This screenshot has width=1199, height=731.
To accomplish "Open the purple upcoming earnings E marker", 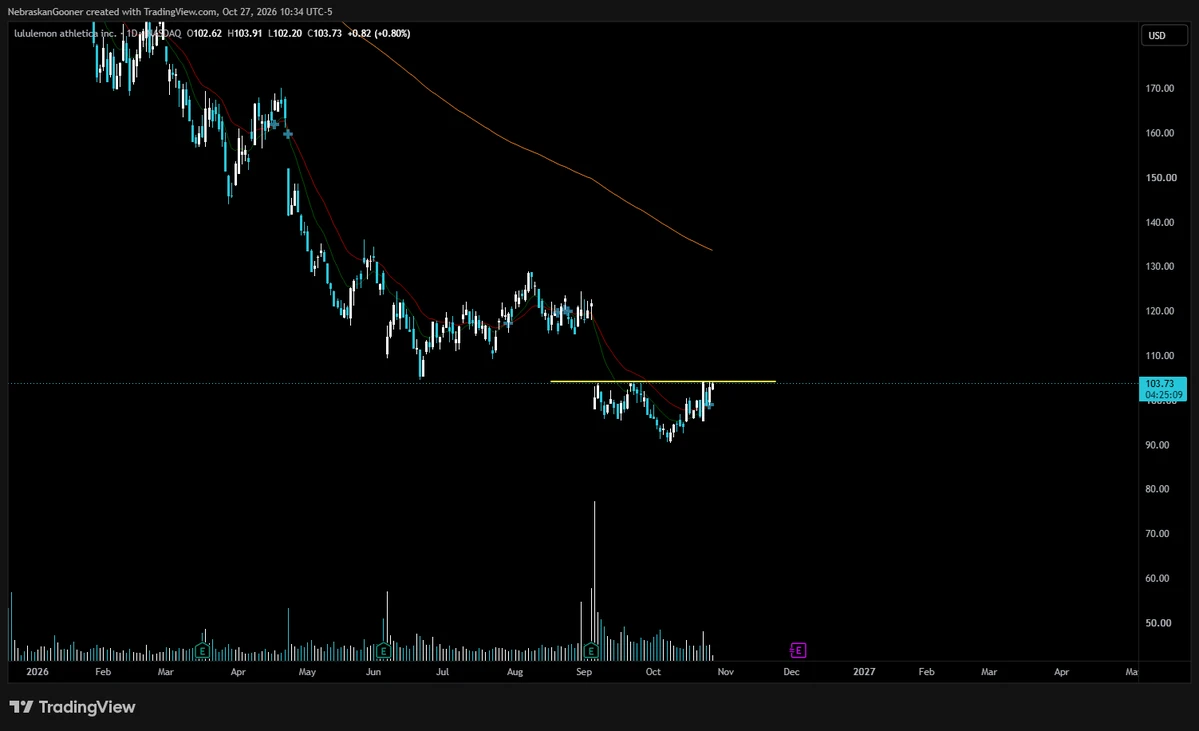I will point(798,651).
